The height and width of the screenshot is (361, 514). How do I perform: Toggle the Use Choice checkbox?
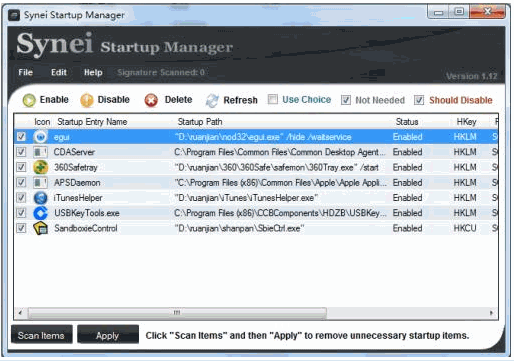tap(273, 99)
